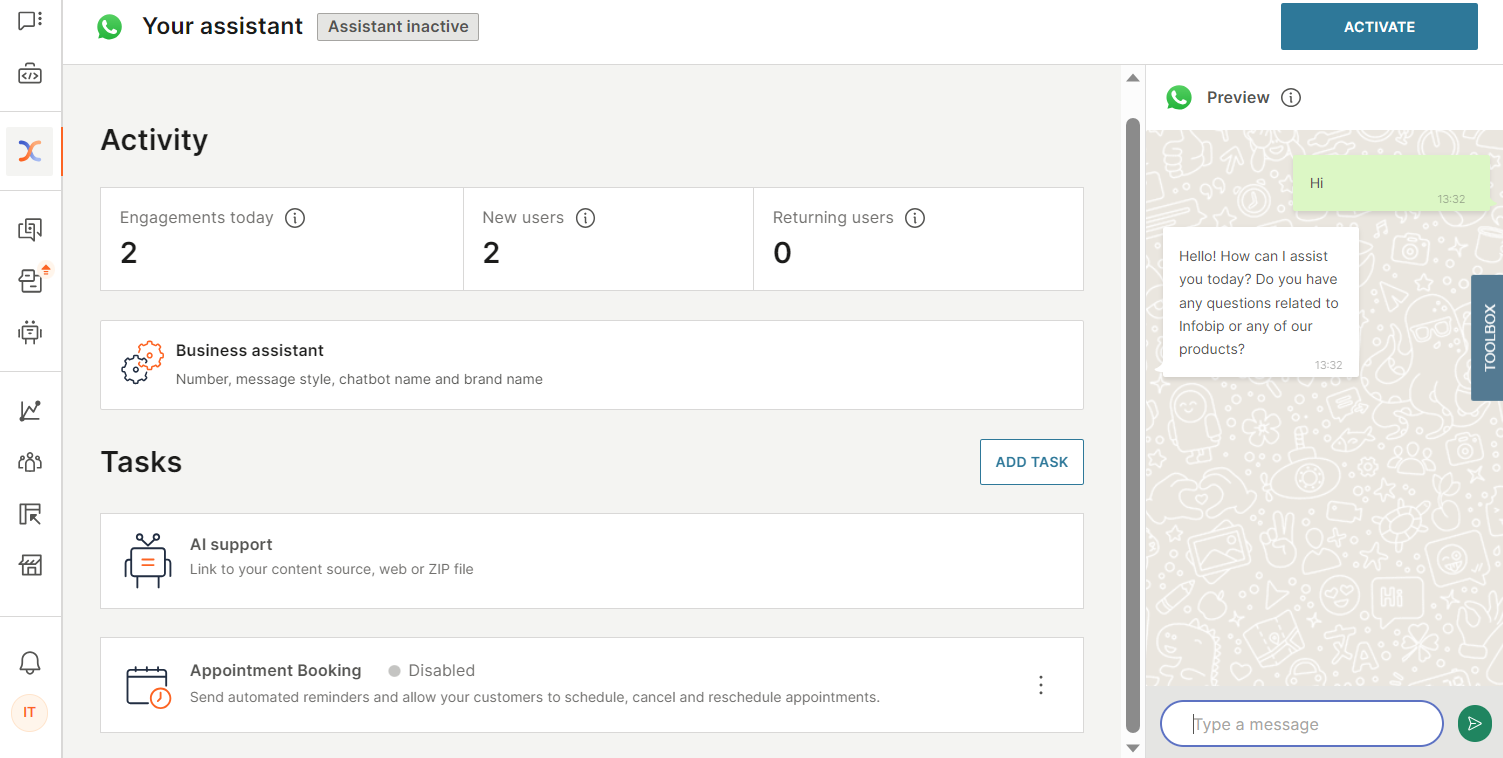Click the WhatsApp logo beside Your assistant
This screenshot has width=1503, height=758.
point(109,27)
